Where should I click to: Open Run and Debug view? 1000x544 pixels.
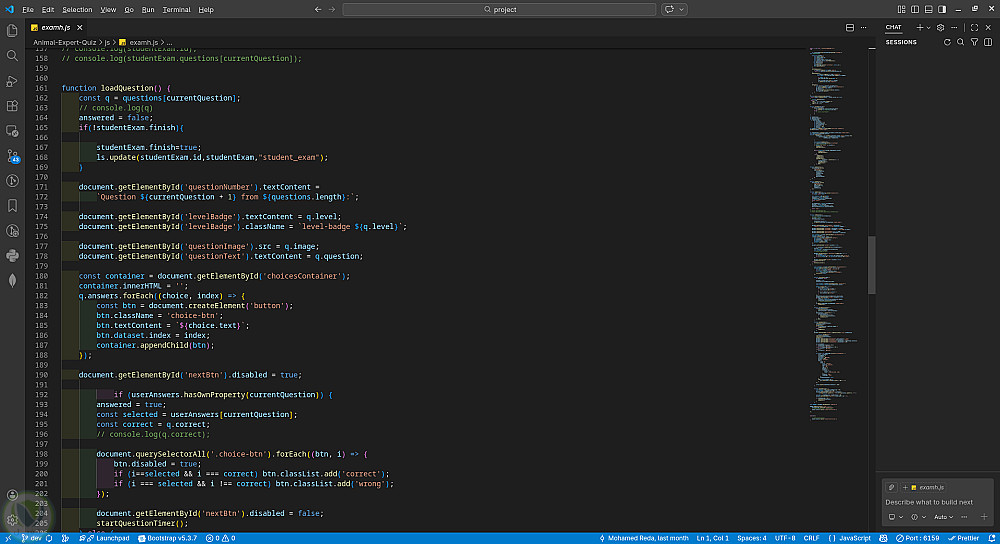click(x=12, y=81)
